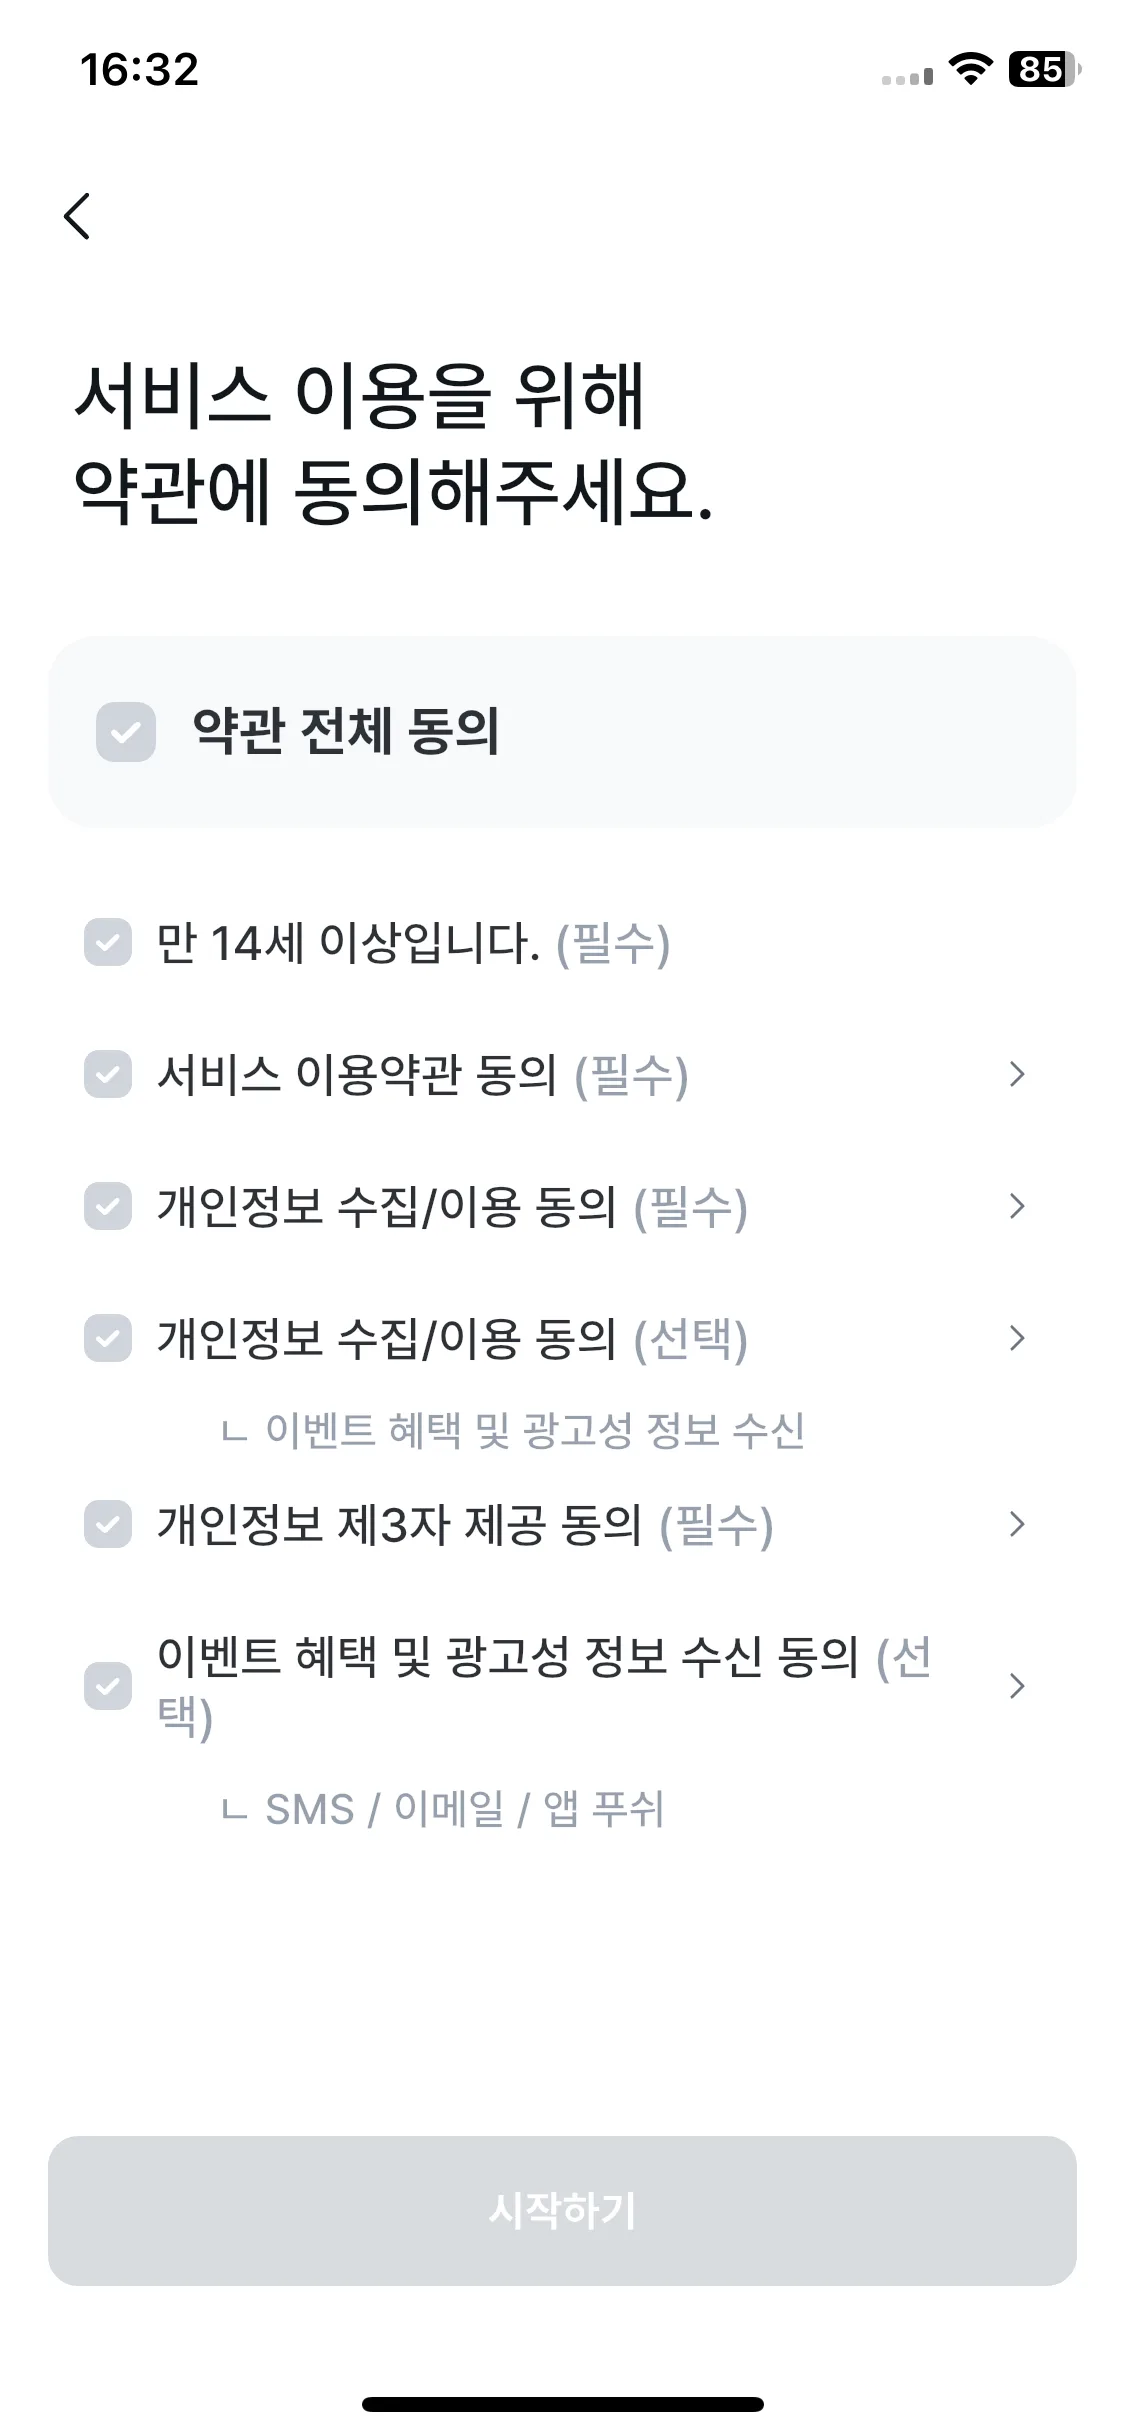The width and height of the screenshot is (1125, 2436).
Task: Open 서비스 이용약관 details via its chevron
Action: pos(1017,1074)
